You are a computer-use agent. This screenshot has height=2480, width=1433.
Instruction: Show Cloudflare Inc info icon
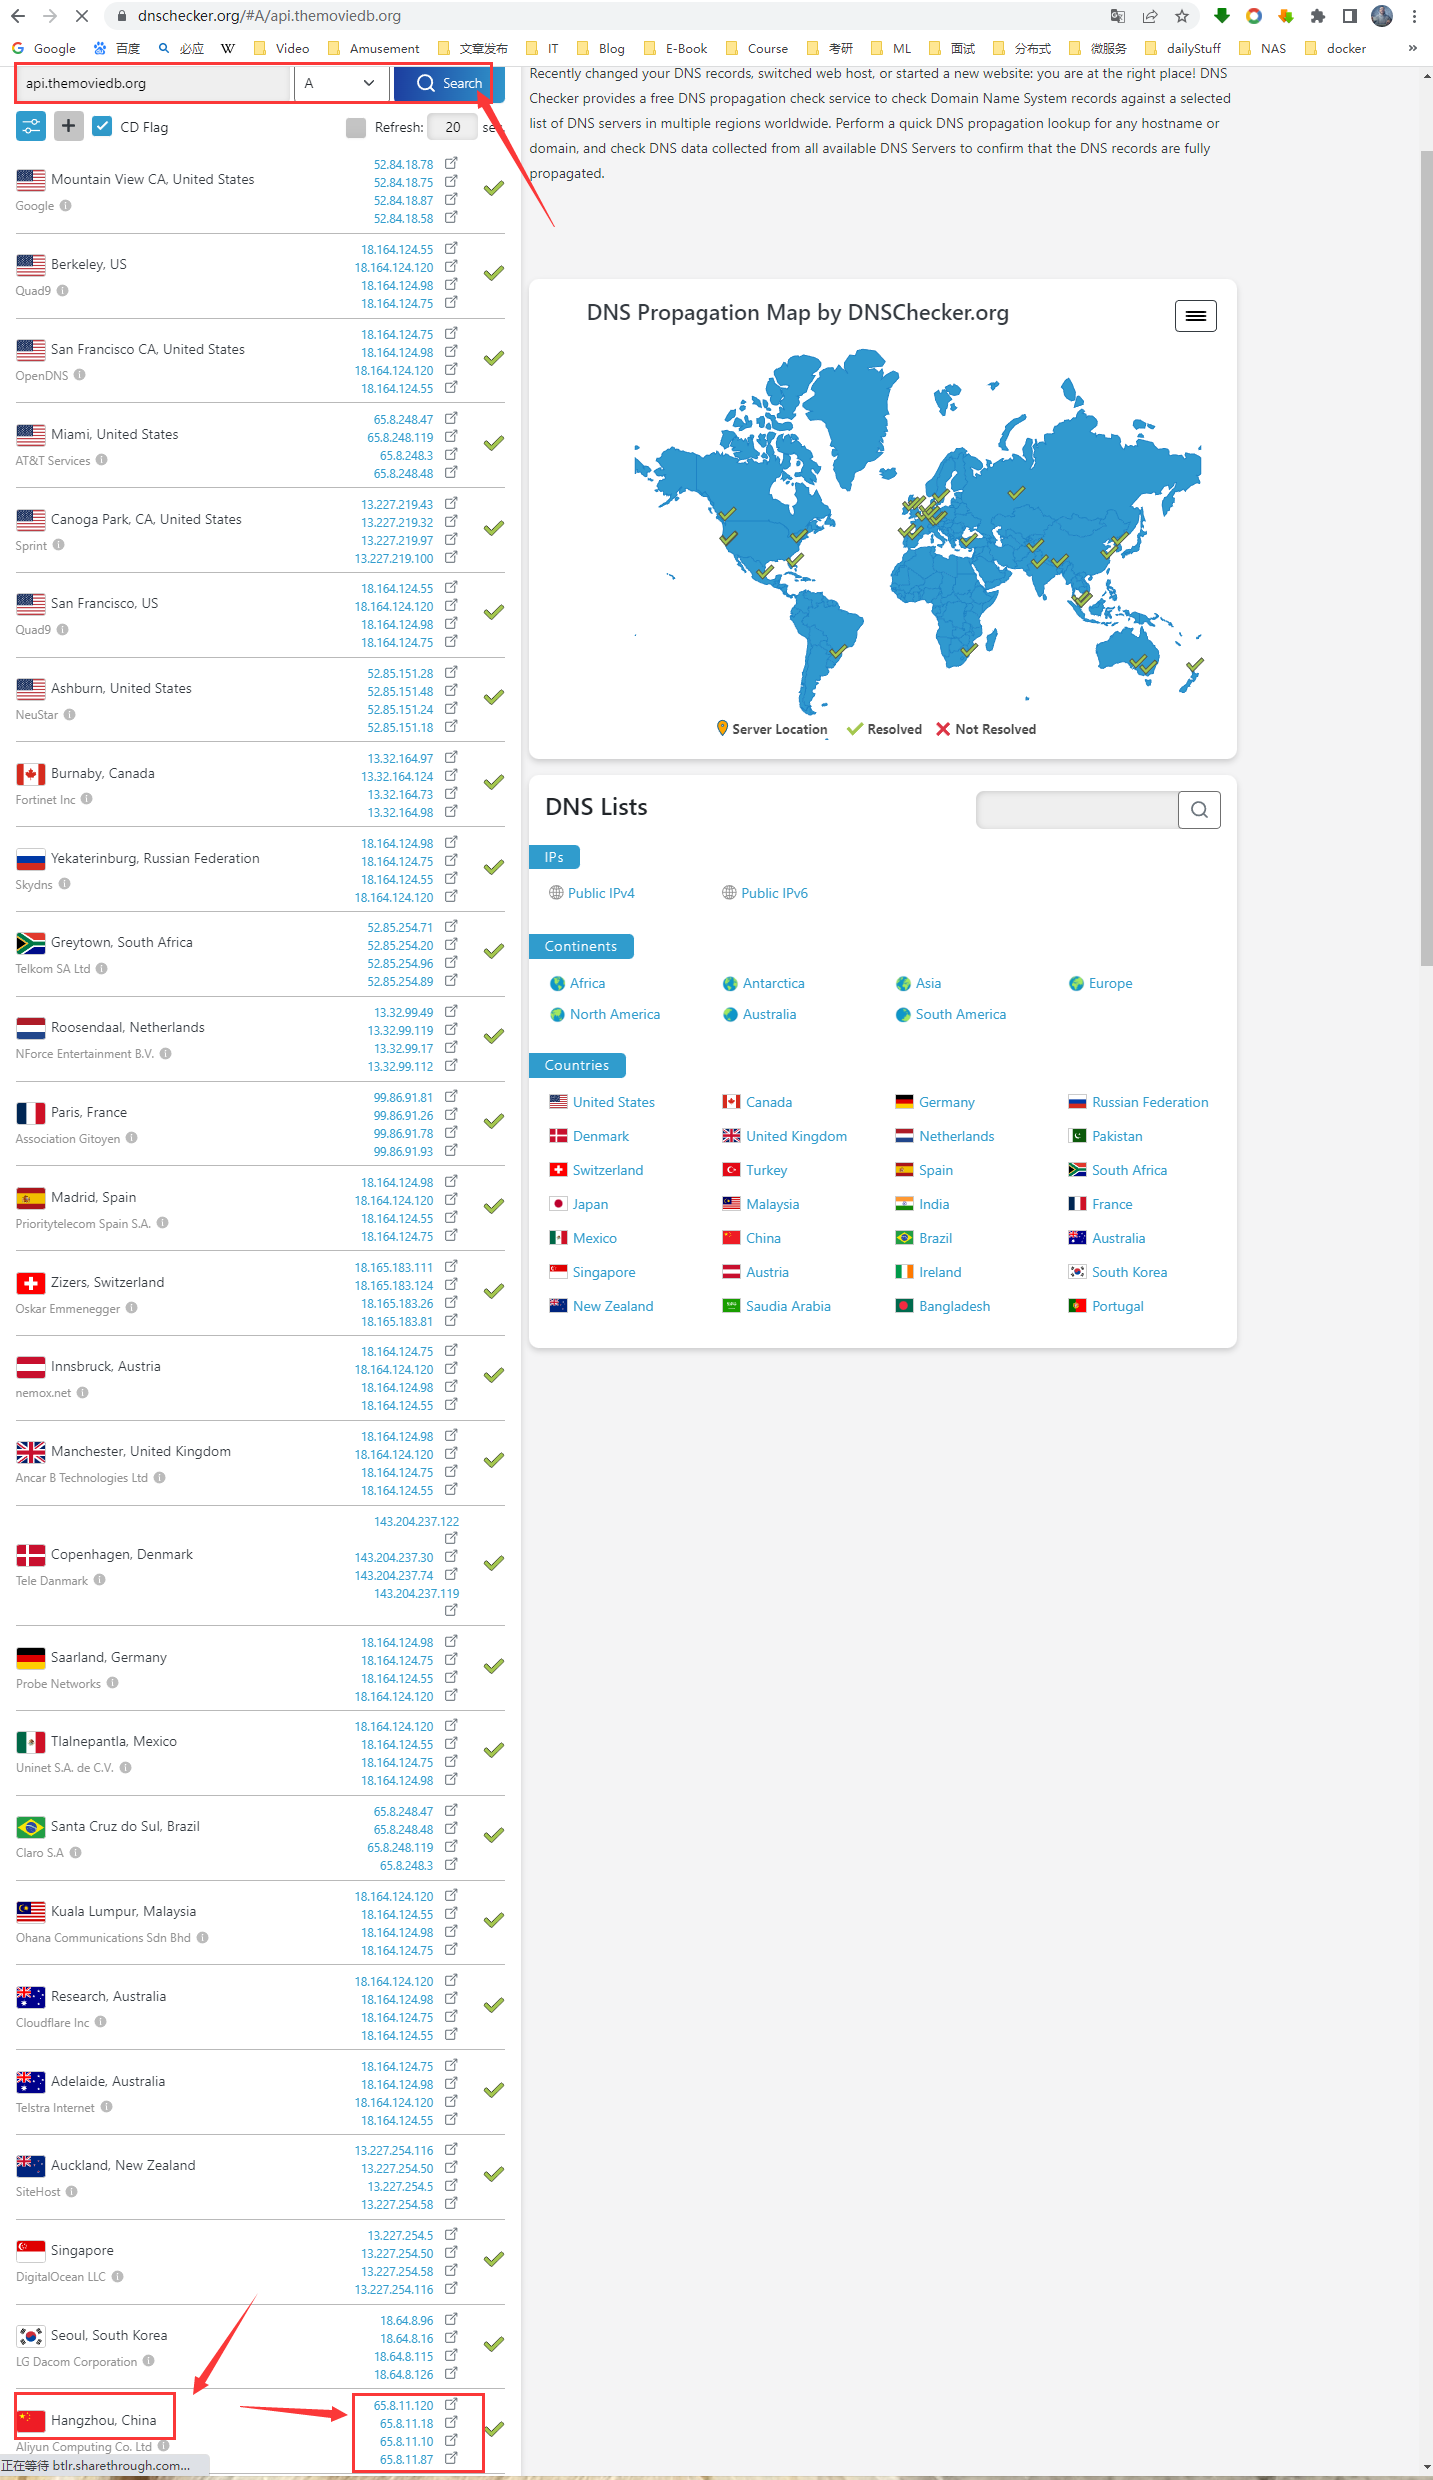(100, 2022)
